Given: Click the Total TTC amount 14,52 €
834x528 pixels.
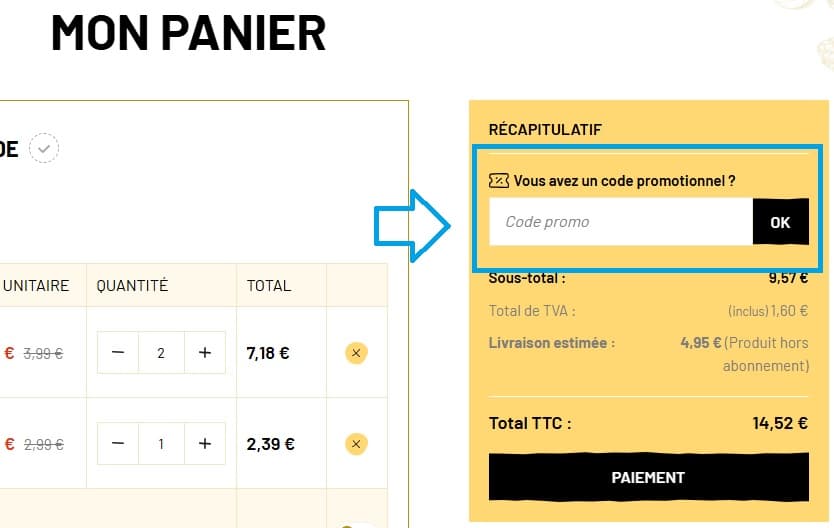Looking at the screenshot, I should pos(780,423).
